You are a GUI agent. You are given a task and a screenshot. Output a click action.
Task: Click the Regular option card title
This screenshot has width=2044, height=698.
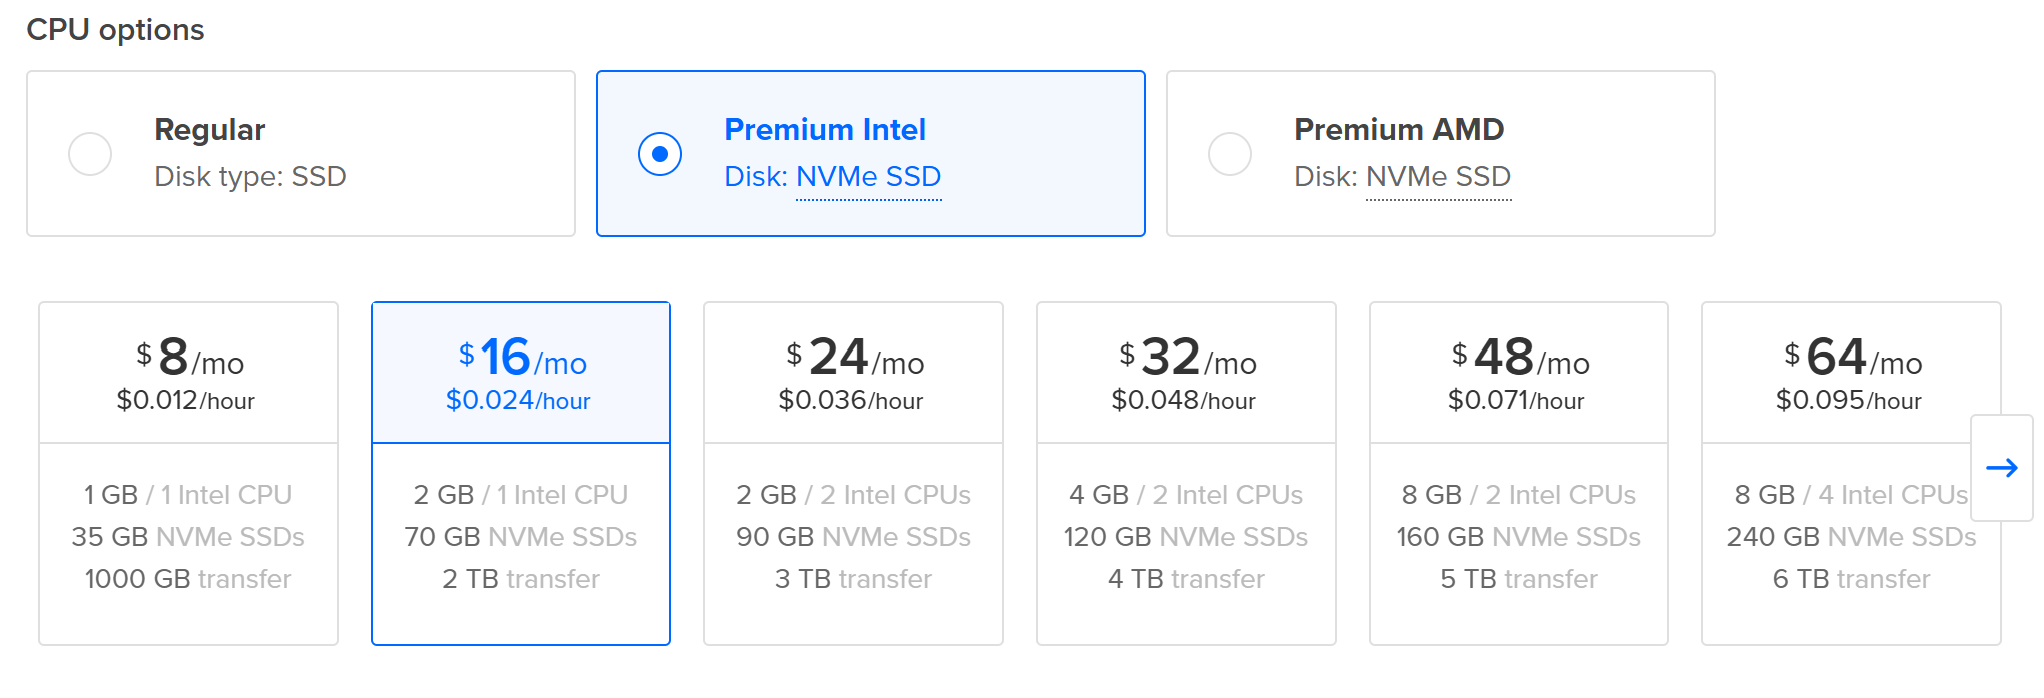coord(210,130)
